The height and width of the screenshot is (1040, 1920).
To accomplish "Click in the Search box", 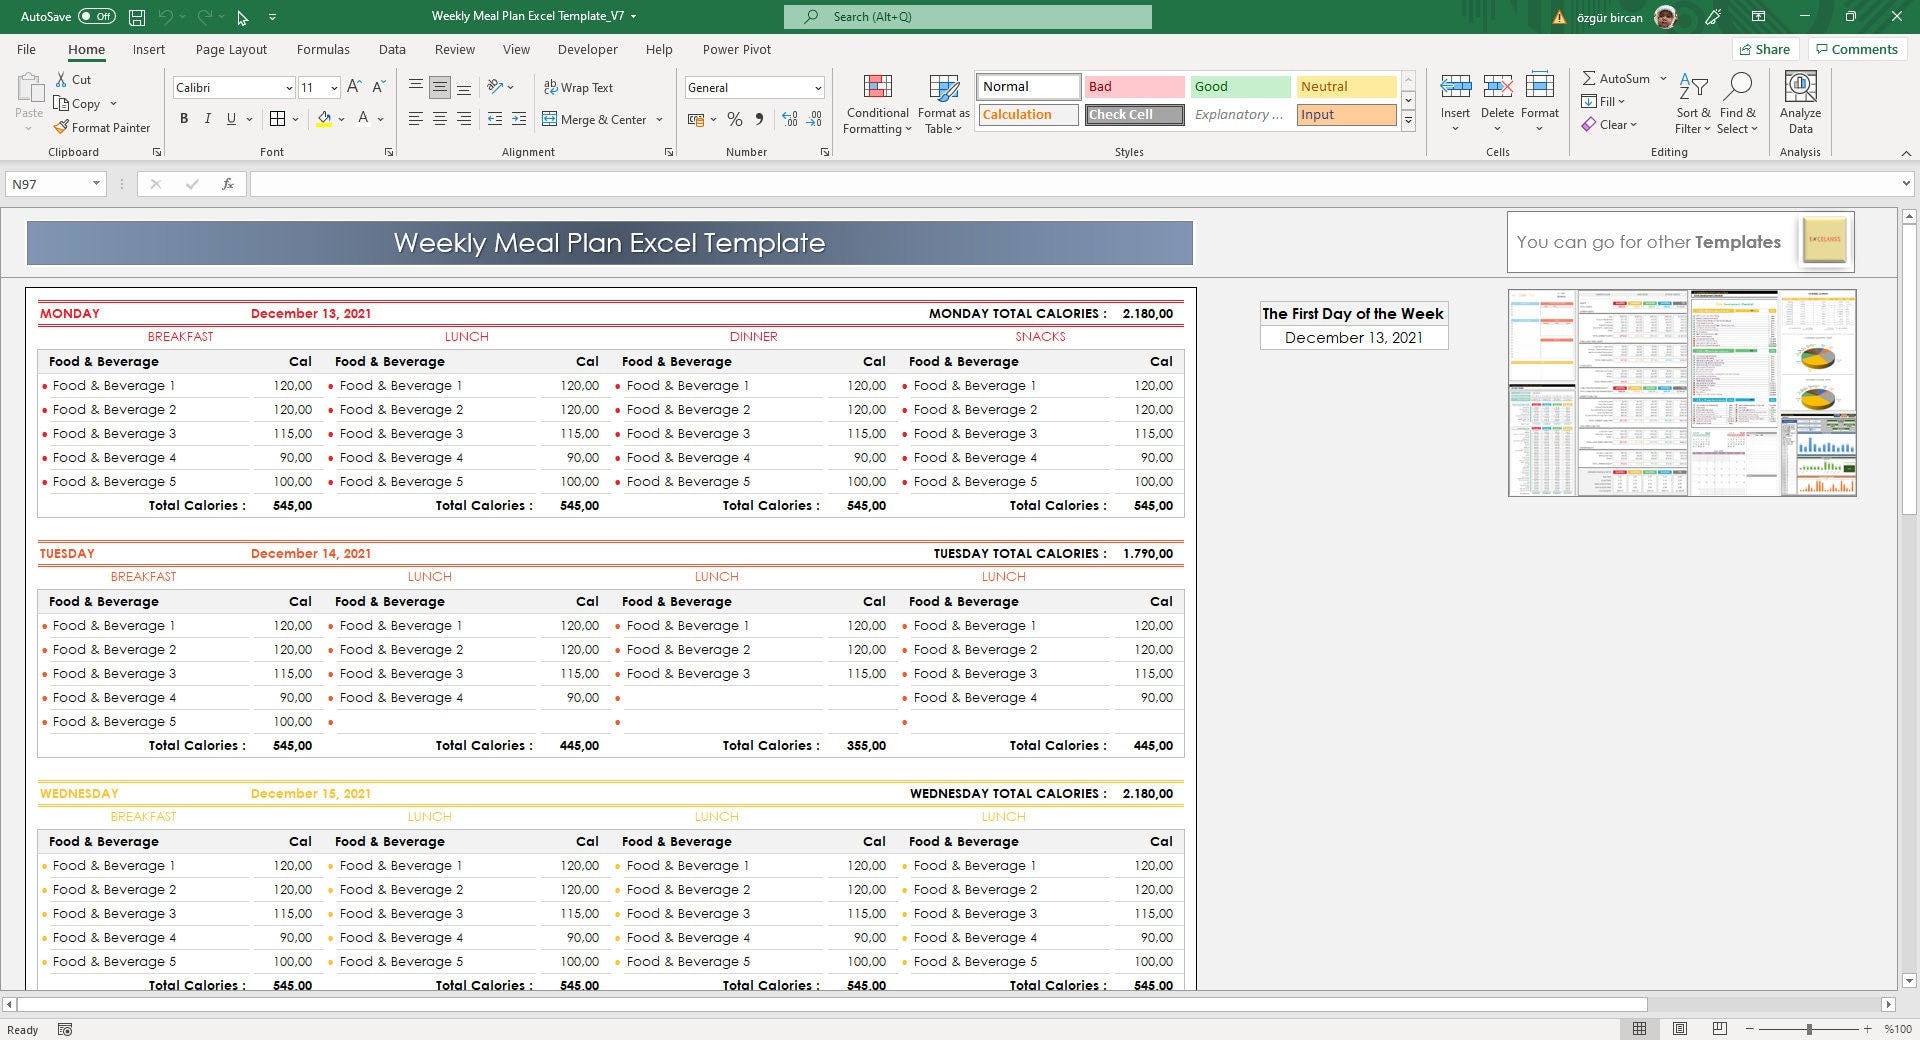I will tap(968, 17).
